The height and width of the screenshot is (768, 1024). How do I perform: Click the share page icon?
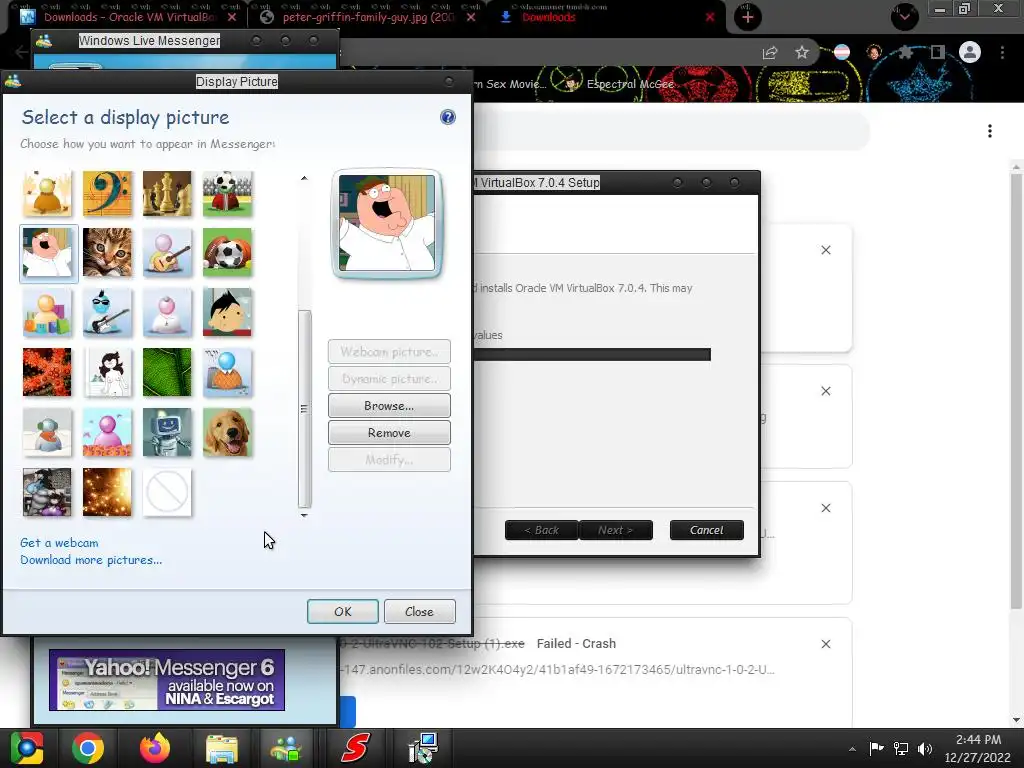pos(770,52)
